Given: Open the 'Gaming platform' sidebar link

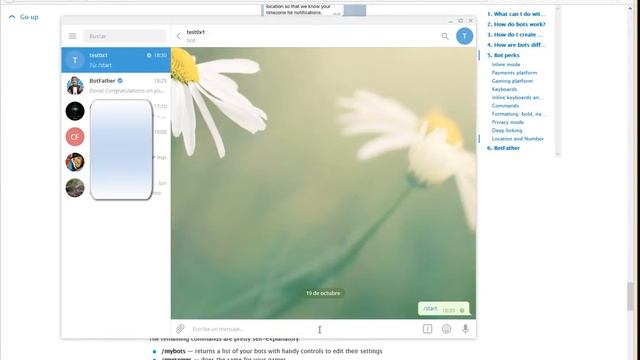Looking at the screenshot, I should 512,81.
